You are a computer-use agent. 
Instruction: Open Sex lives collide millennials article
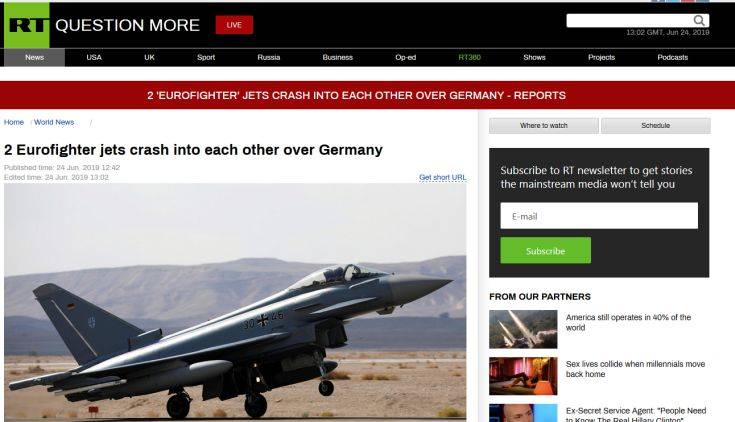[x=635, y=369]
